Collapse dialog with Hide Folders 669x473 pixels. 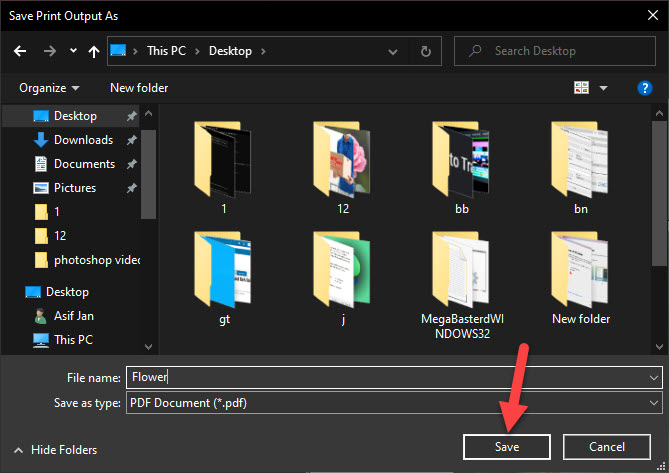56,450
